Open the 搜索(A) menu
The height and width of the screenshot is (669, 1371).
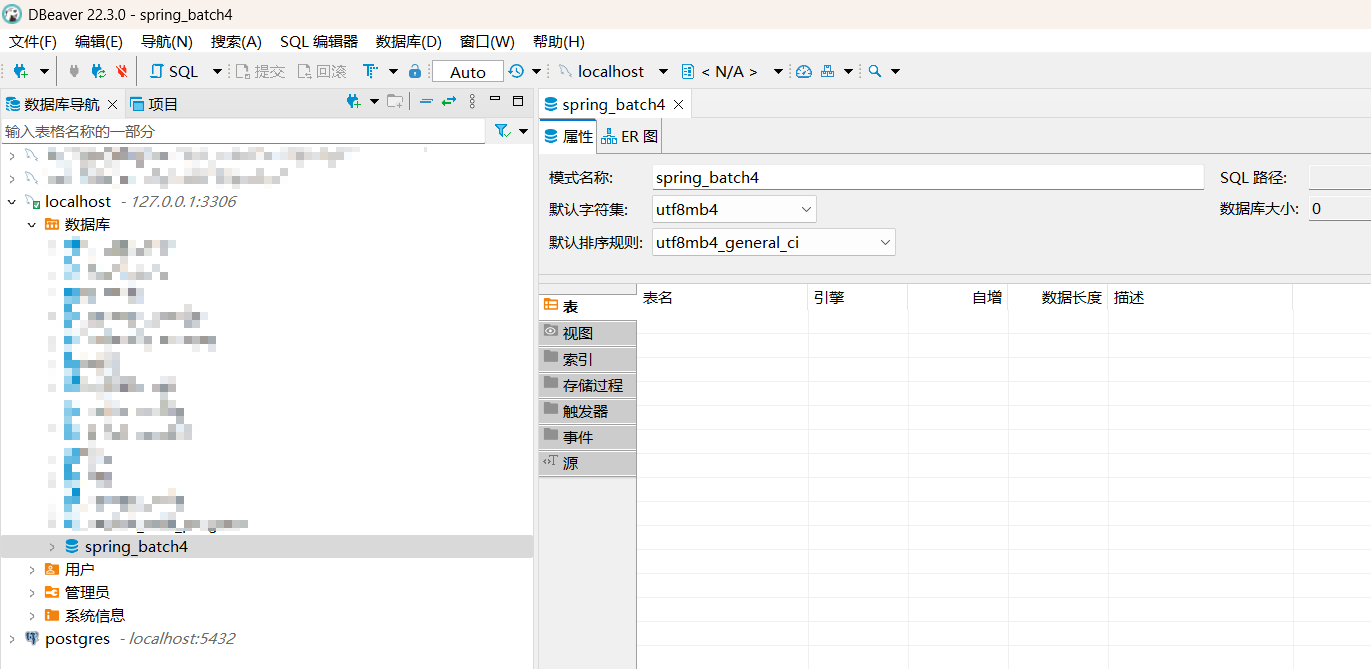(236, 42)
